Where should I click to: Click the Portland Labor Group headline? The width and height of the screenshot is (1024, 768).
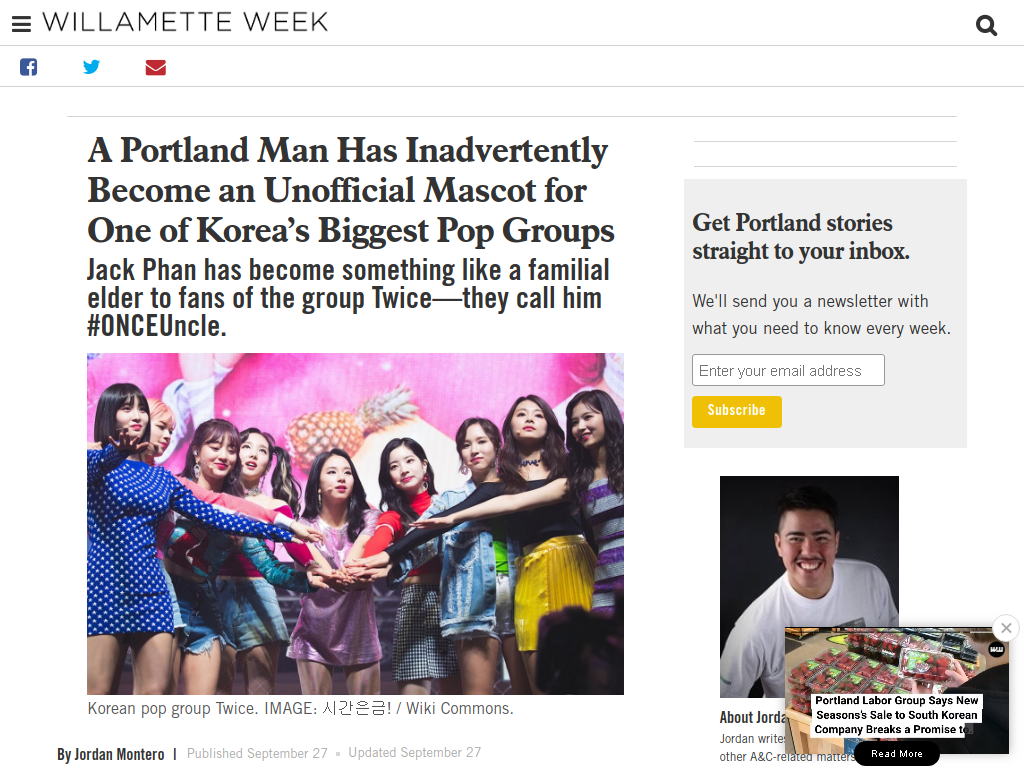coord(897,715)
